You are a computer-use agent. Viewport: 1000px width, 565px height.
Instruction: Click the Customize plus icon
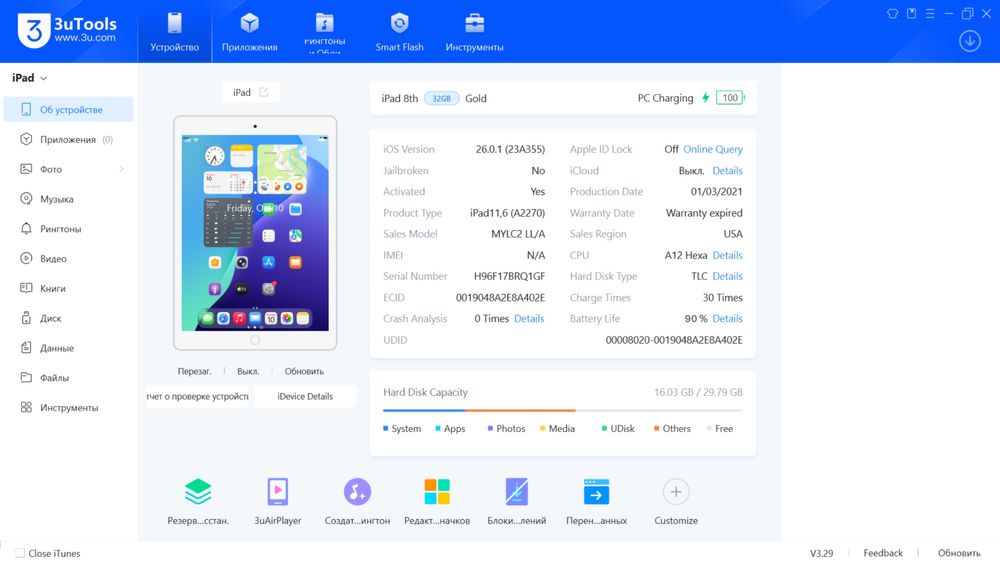coord(676,492)
